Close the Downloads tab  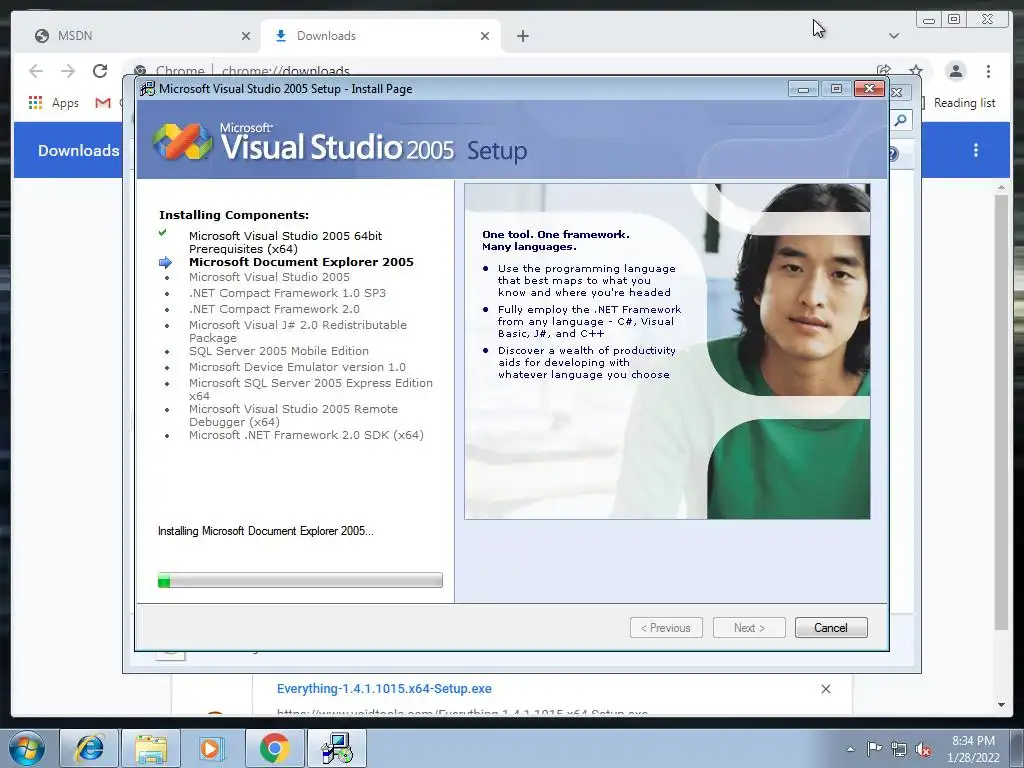[485, 36]
